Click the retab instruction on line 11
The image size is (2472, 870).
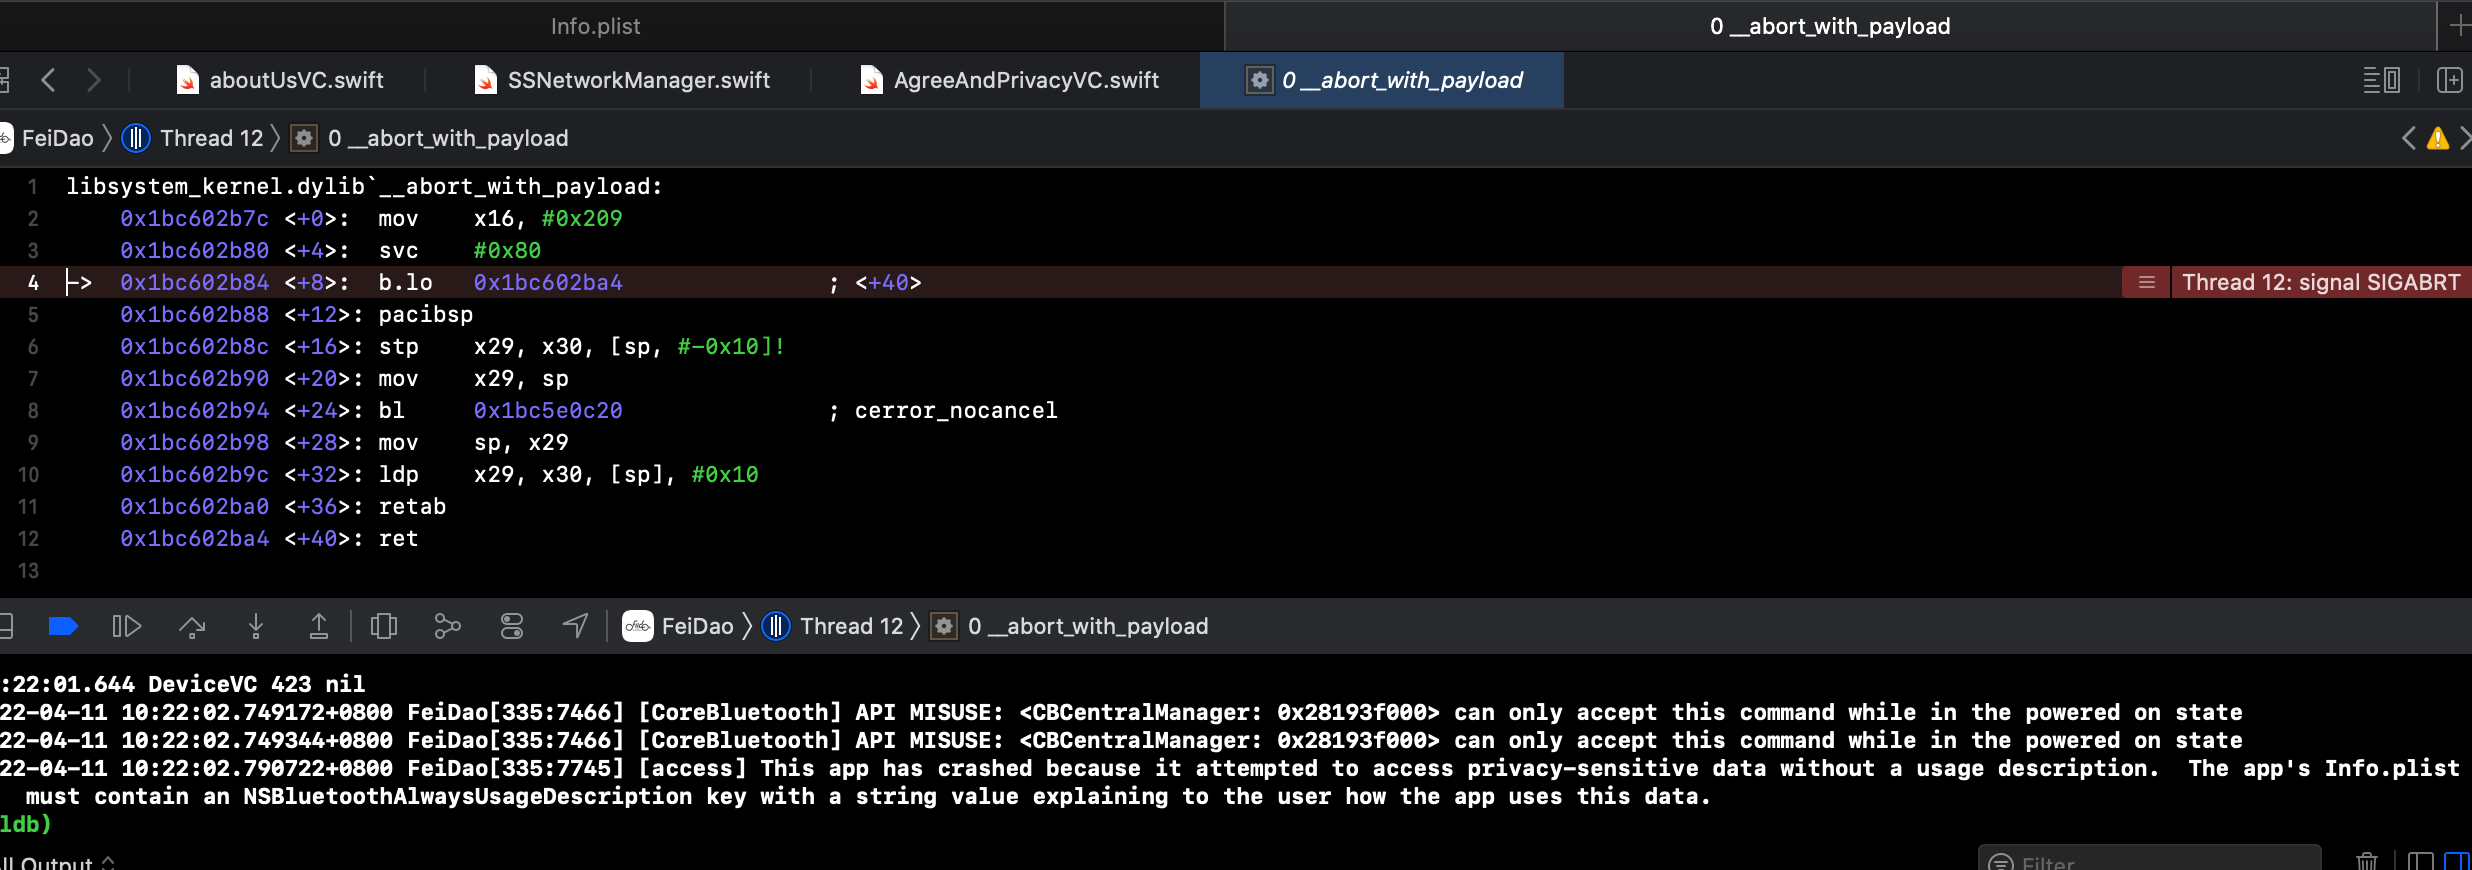click(x=412, y=506)
